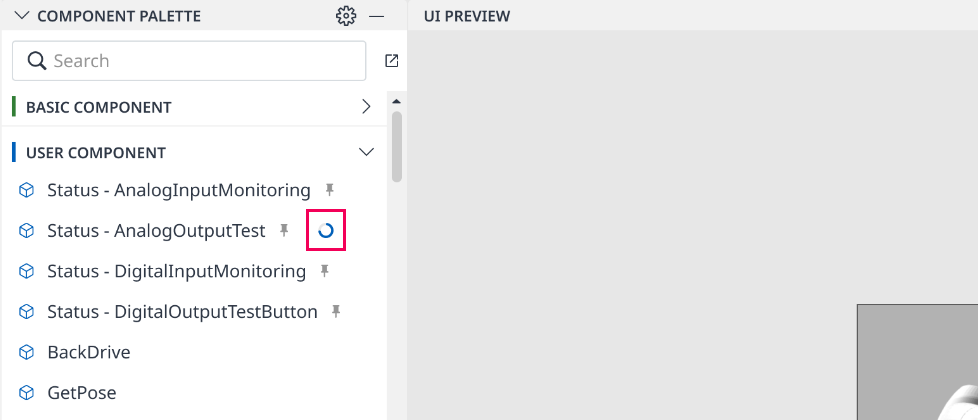The height and width of the screenshot is (420, 978).
Task: Expand the Basic Component section
Action: tap(367, 107)
